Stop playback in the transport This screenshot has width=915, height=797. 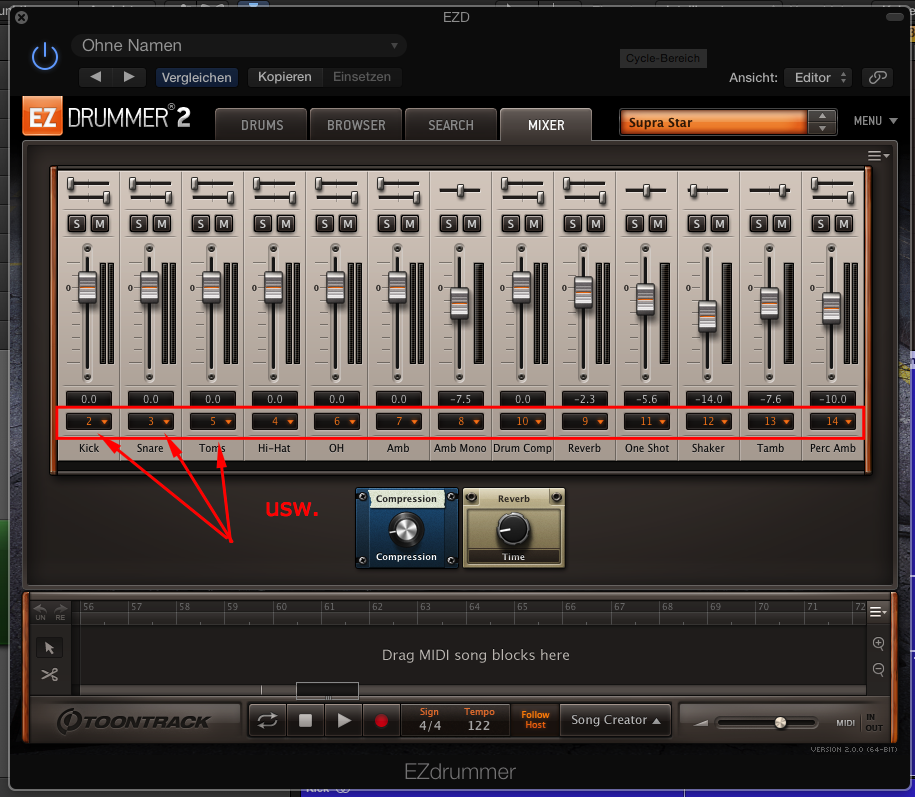305,721
